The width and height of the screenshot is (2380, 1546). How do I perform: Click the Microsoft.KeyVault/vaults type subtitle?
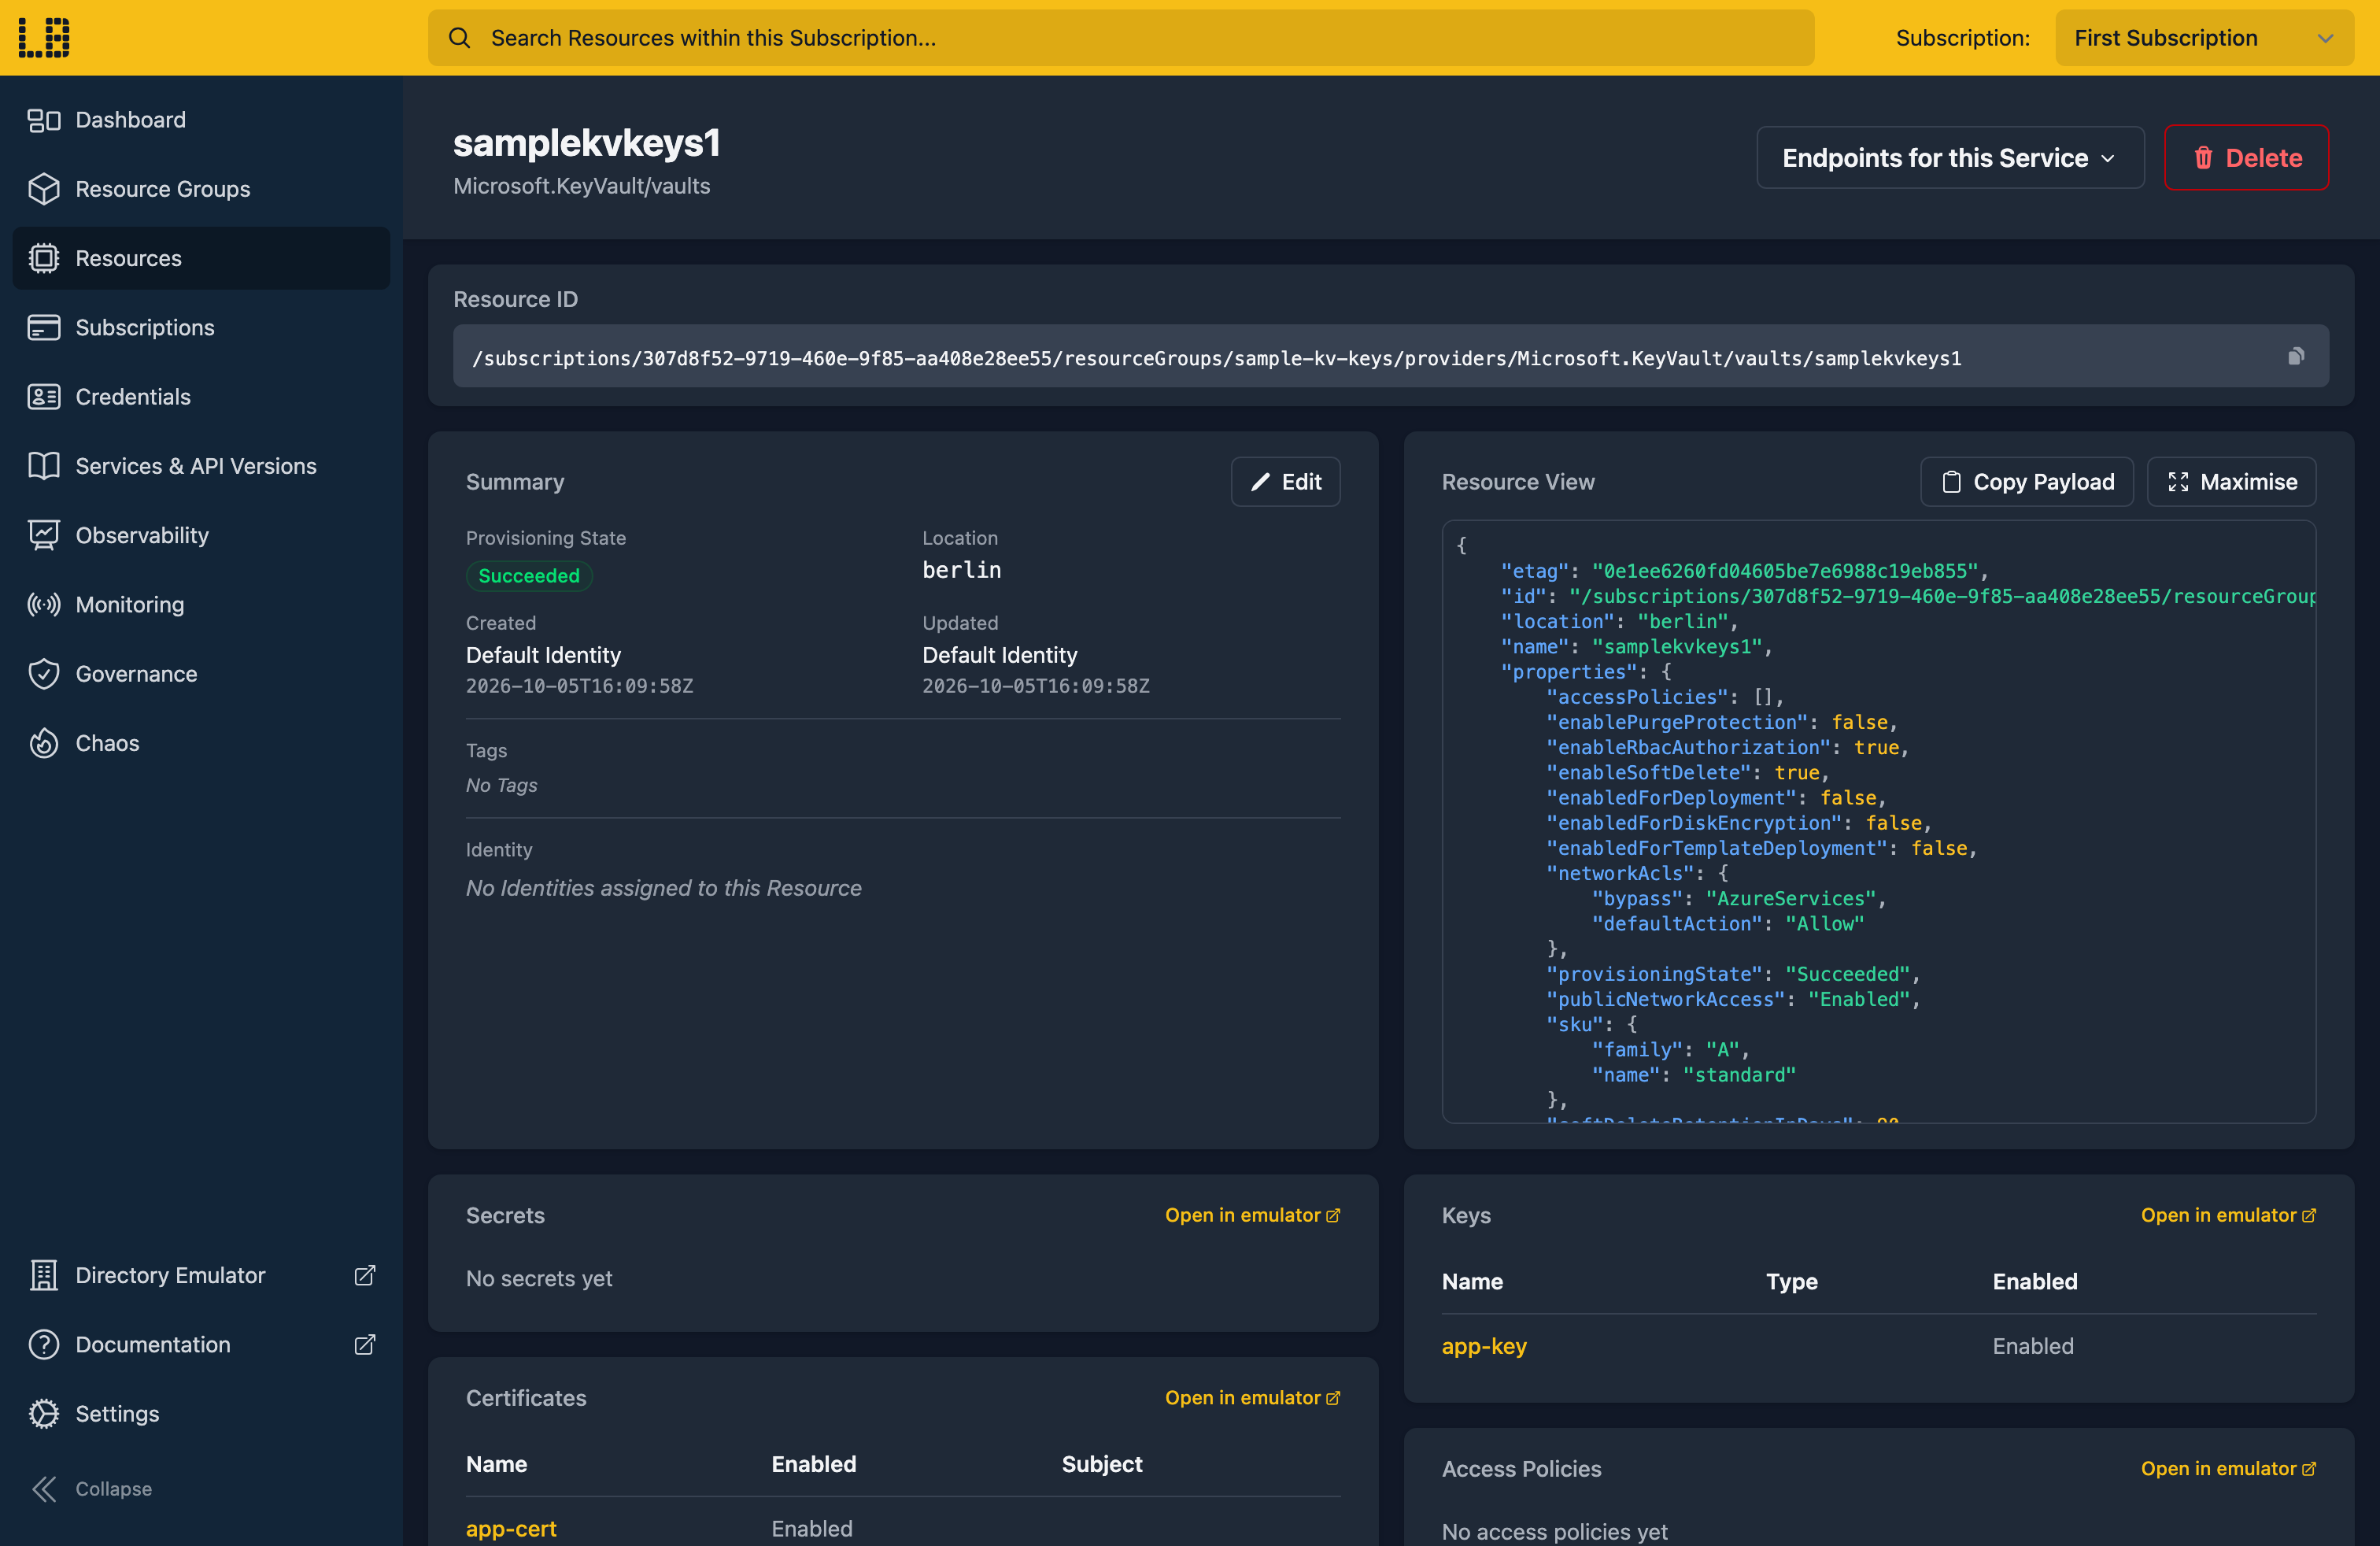(x=582, y=186)
